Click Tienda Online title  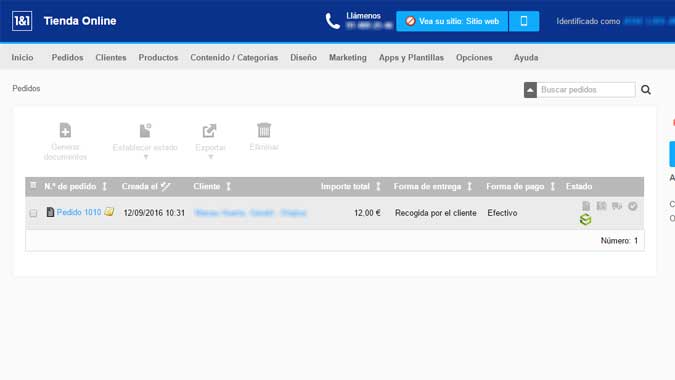click(80, 21)
